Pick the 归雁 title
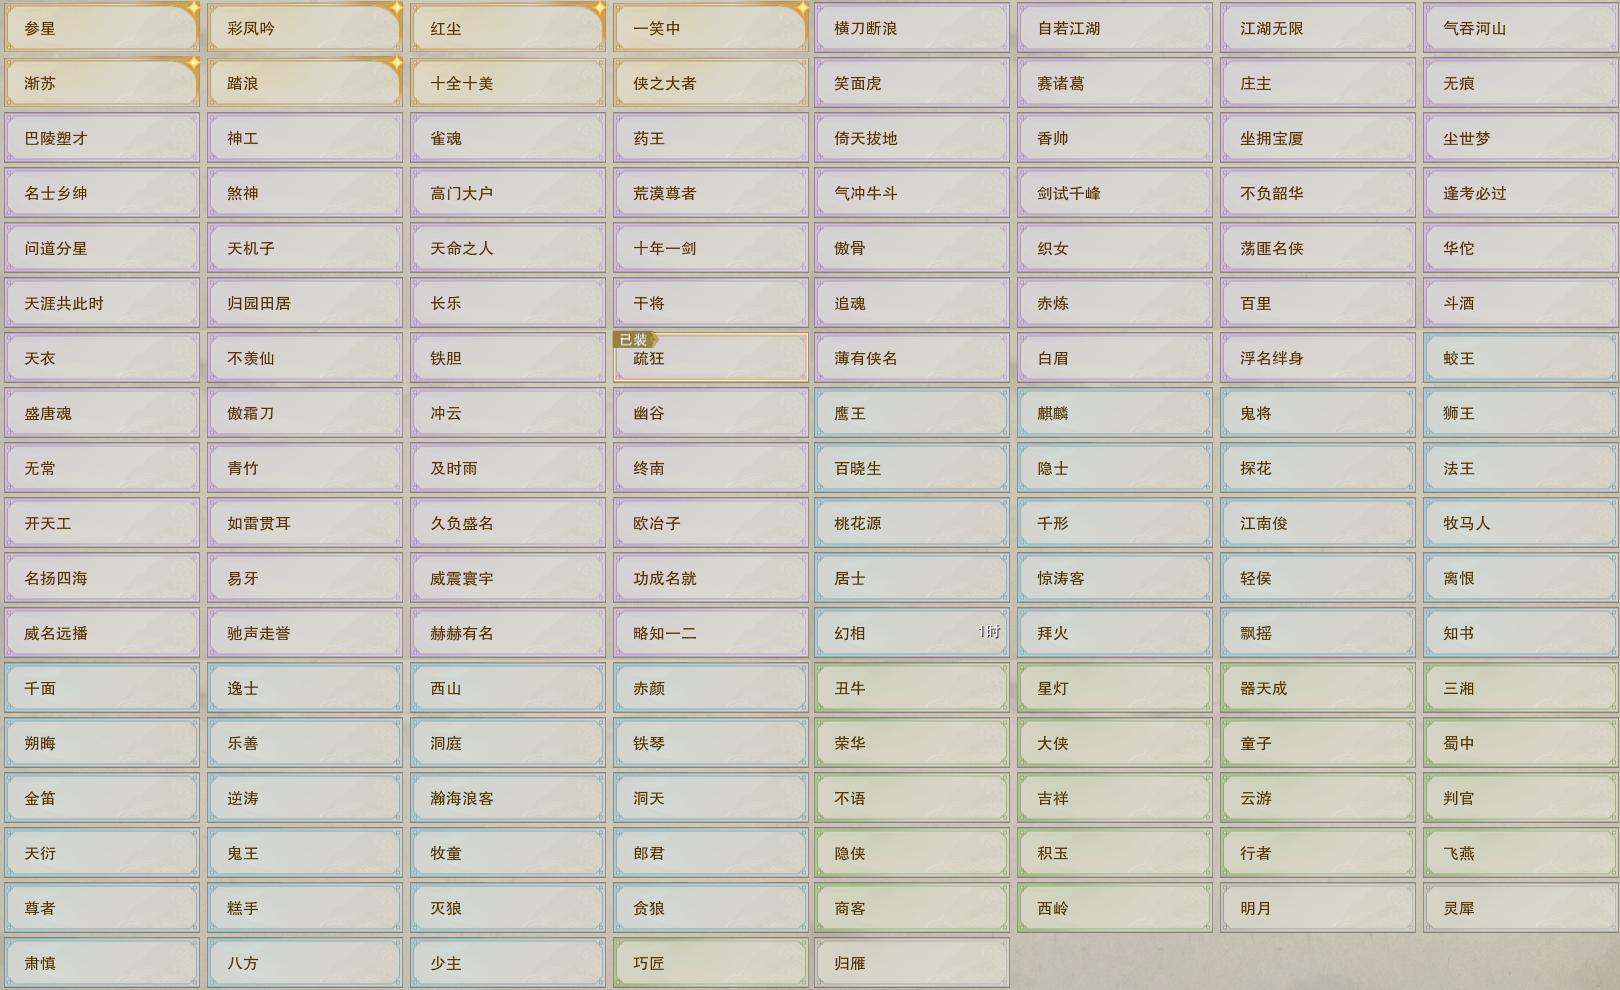 [911, 963]
